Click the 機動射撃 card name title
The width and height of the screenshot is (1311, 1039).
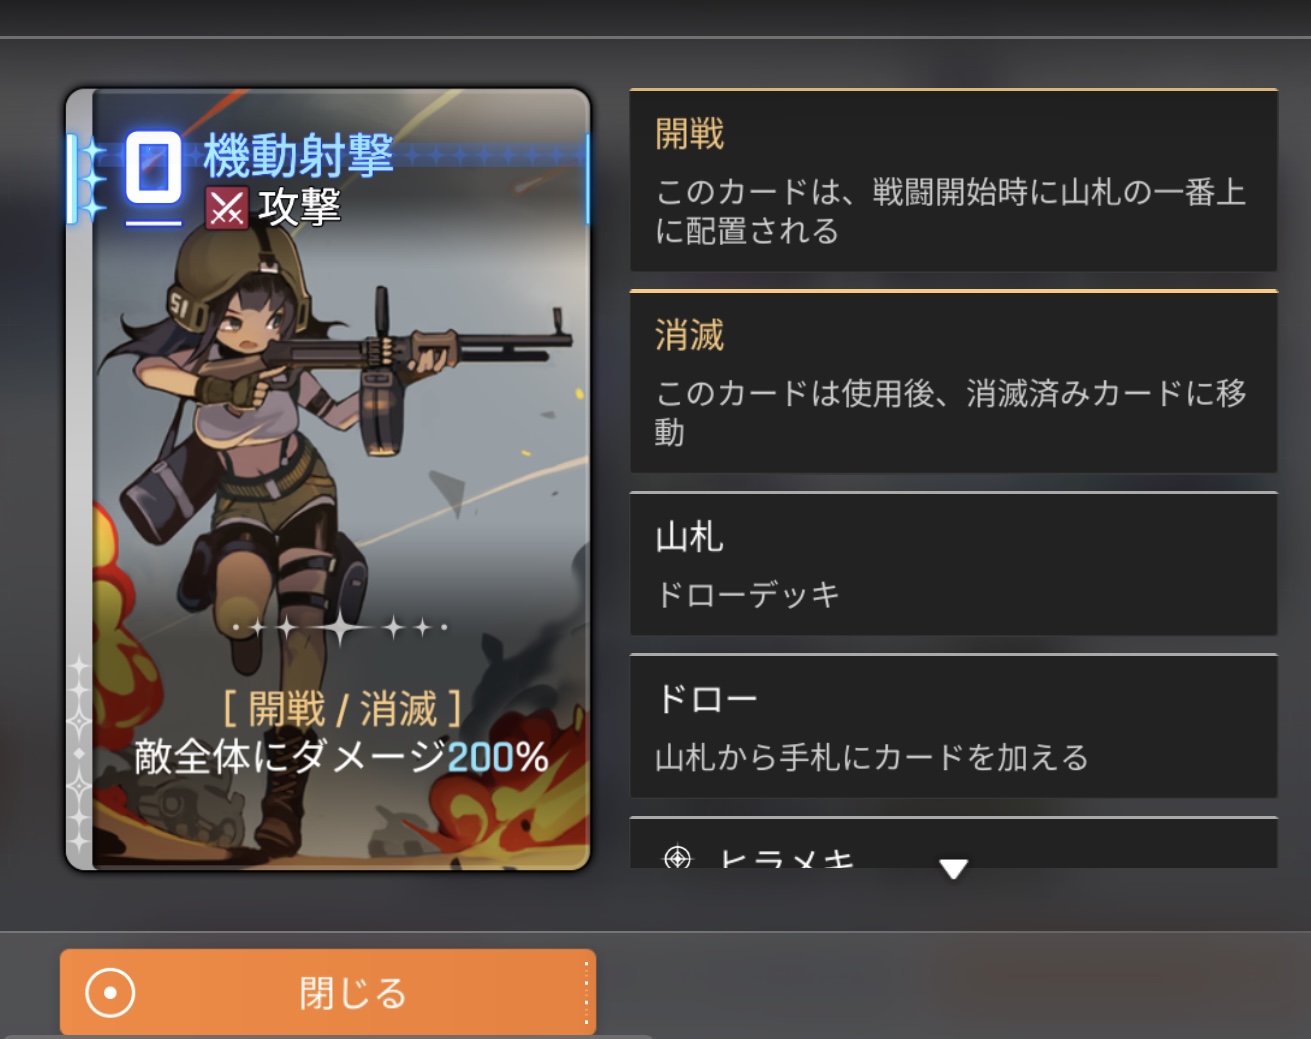pos(298,155)
